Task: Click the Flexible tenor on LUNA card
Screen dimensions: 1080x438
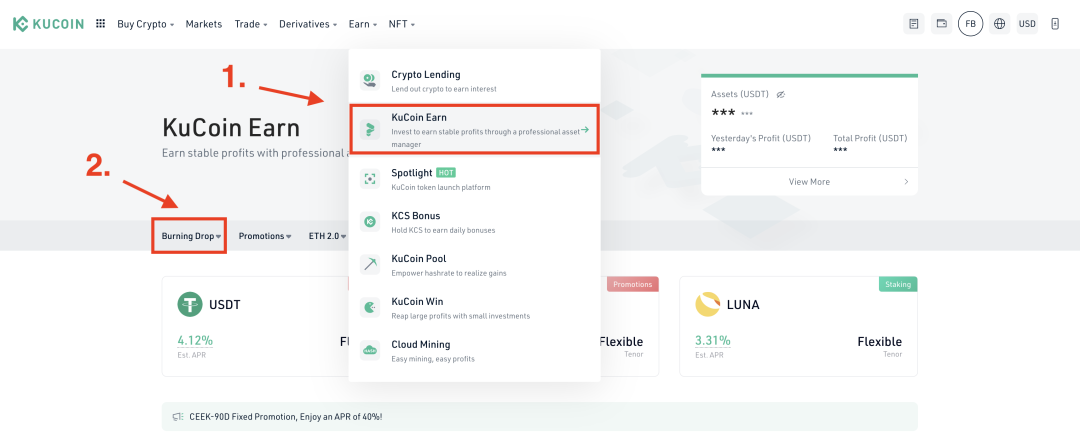Action: point(880,342)
